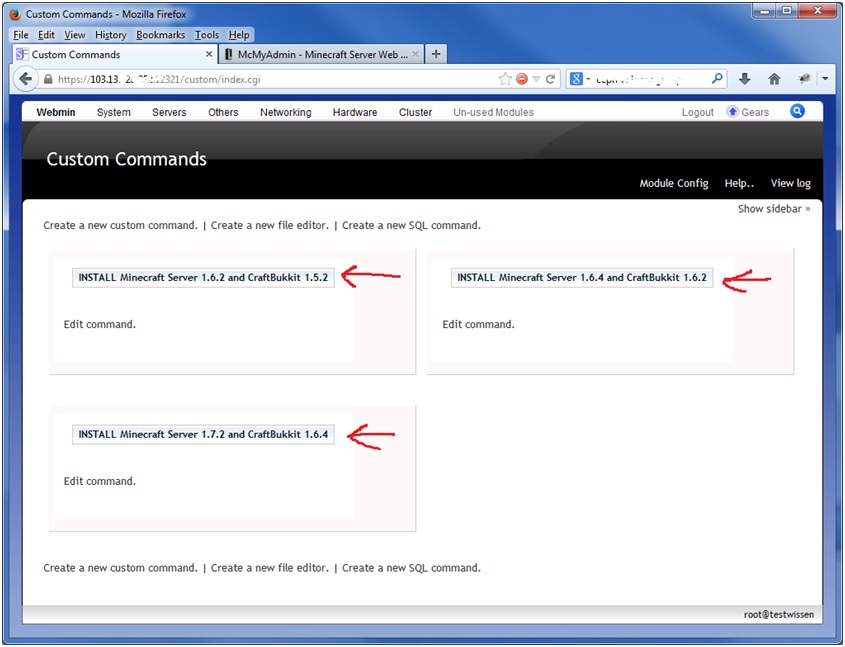
Task: Click top Create a new SQL command link
Action: 411,225
